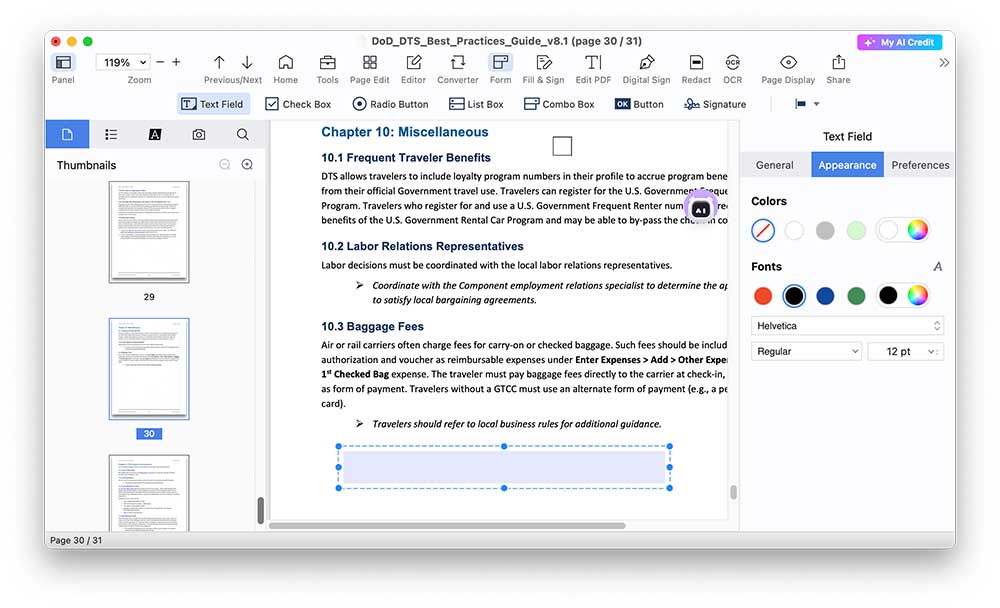The width and height of the screenshot is (1000, 608).
Task: Select the green font color swatch
Action: tap(857, 295)
